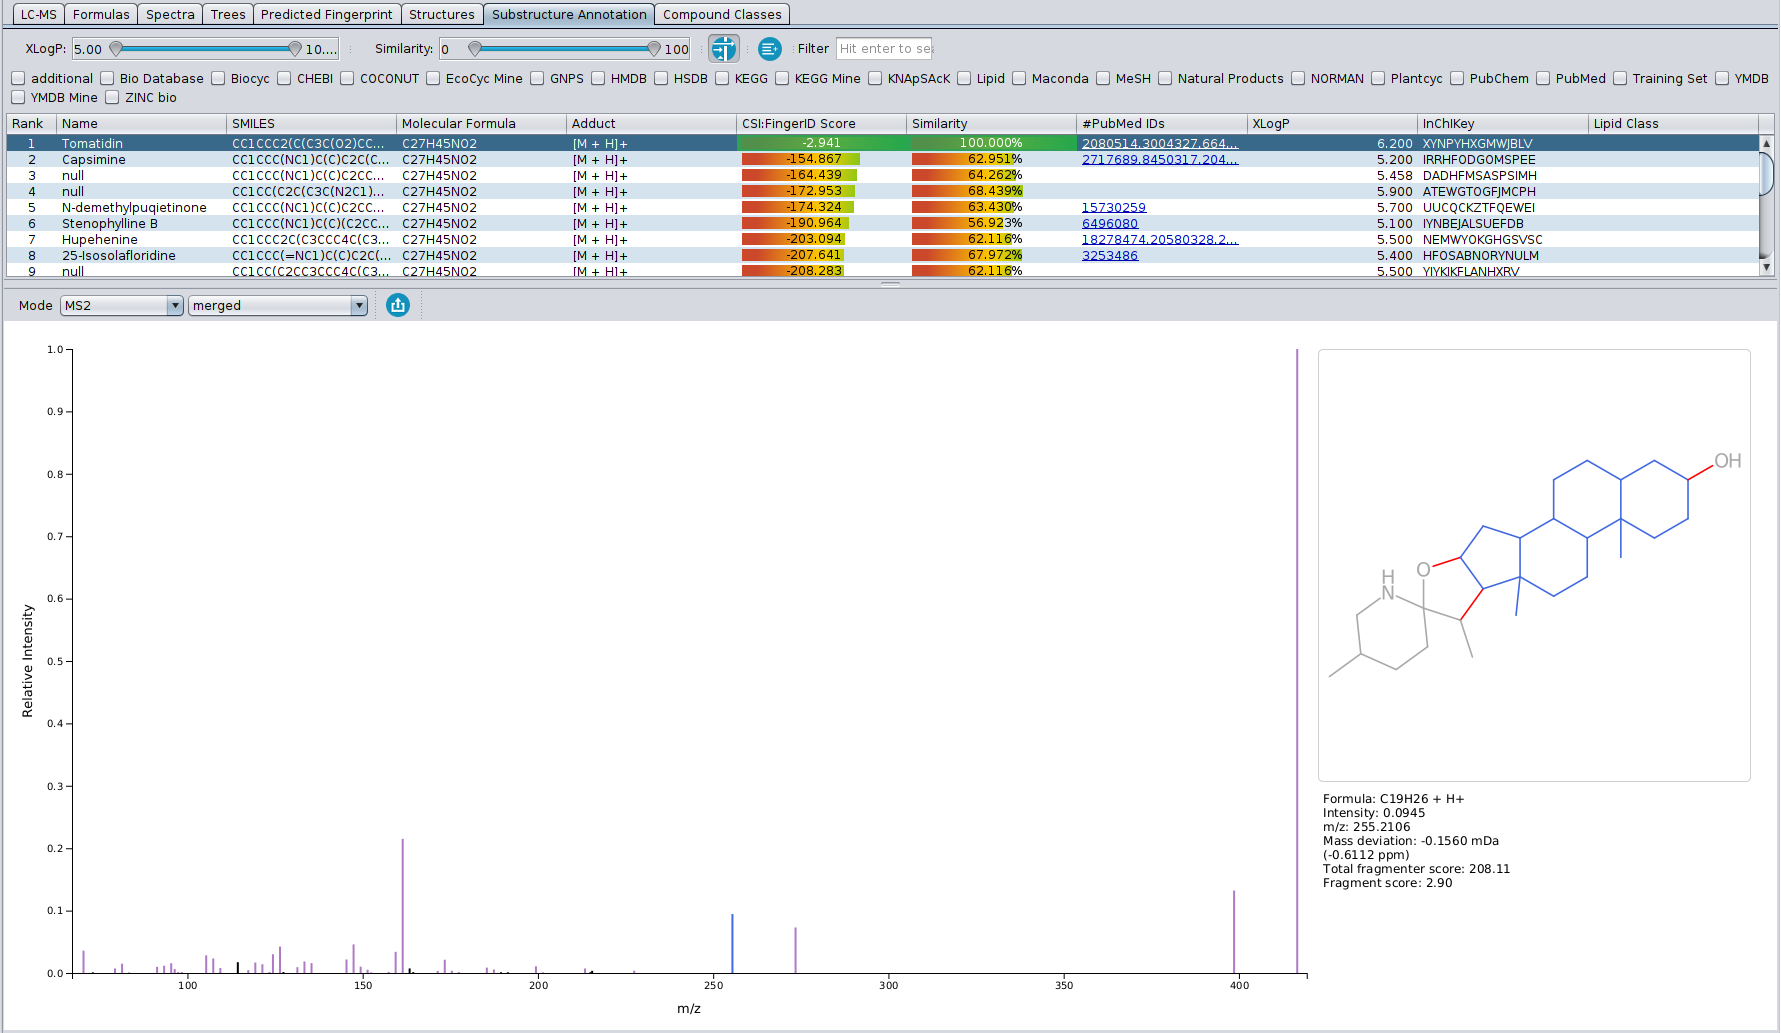
Task: Enable the NORMAN checkbox
Action: pos(1298,78)
